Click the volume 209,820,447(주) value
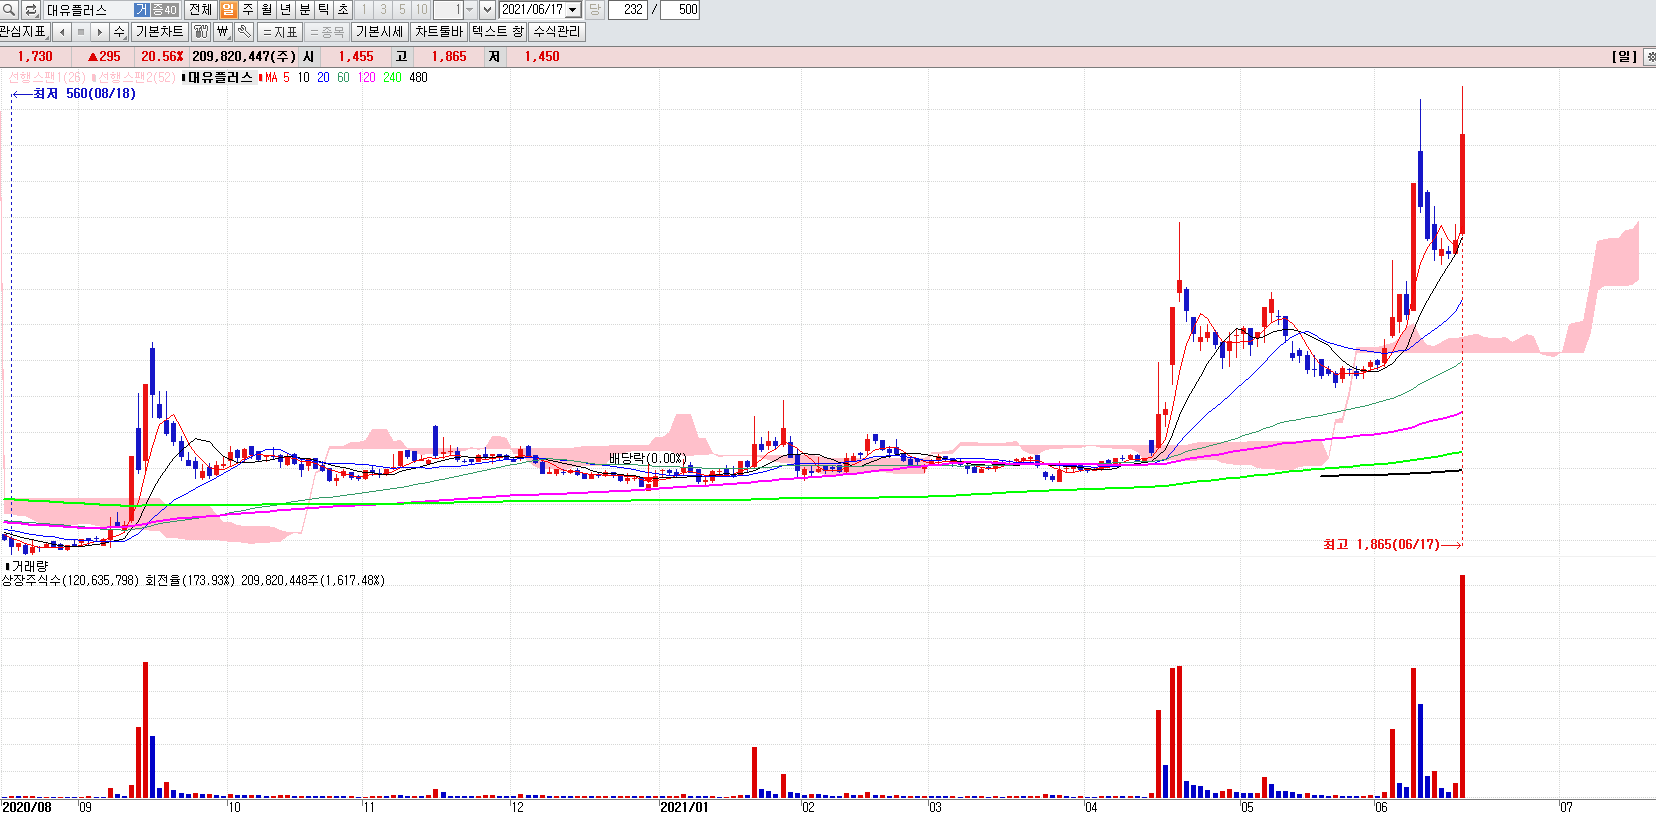Image resolution: width=1656 pixels, height=814 pixels. (x=244, y=57)
